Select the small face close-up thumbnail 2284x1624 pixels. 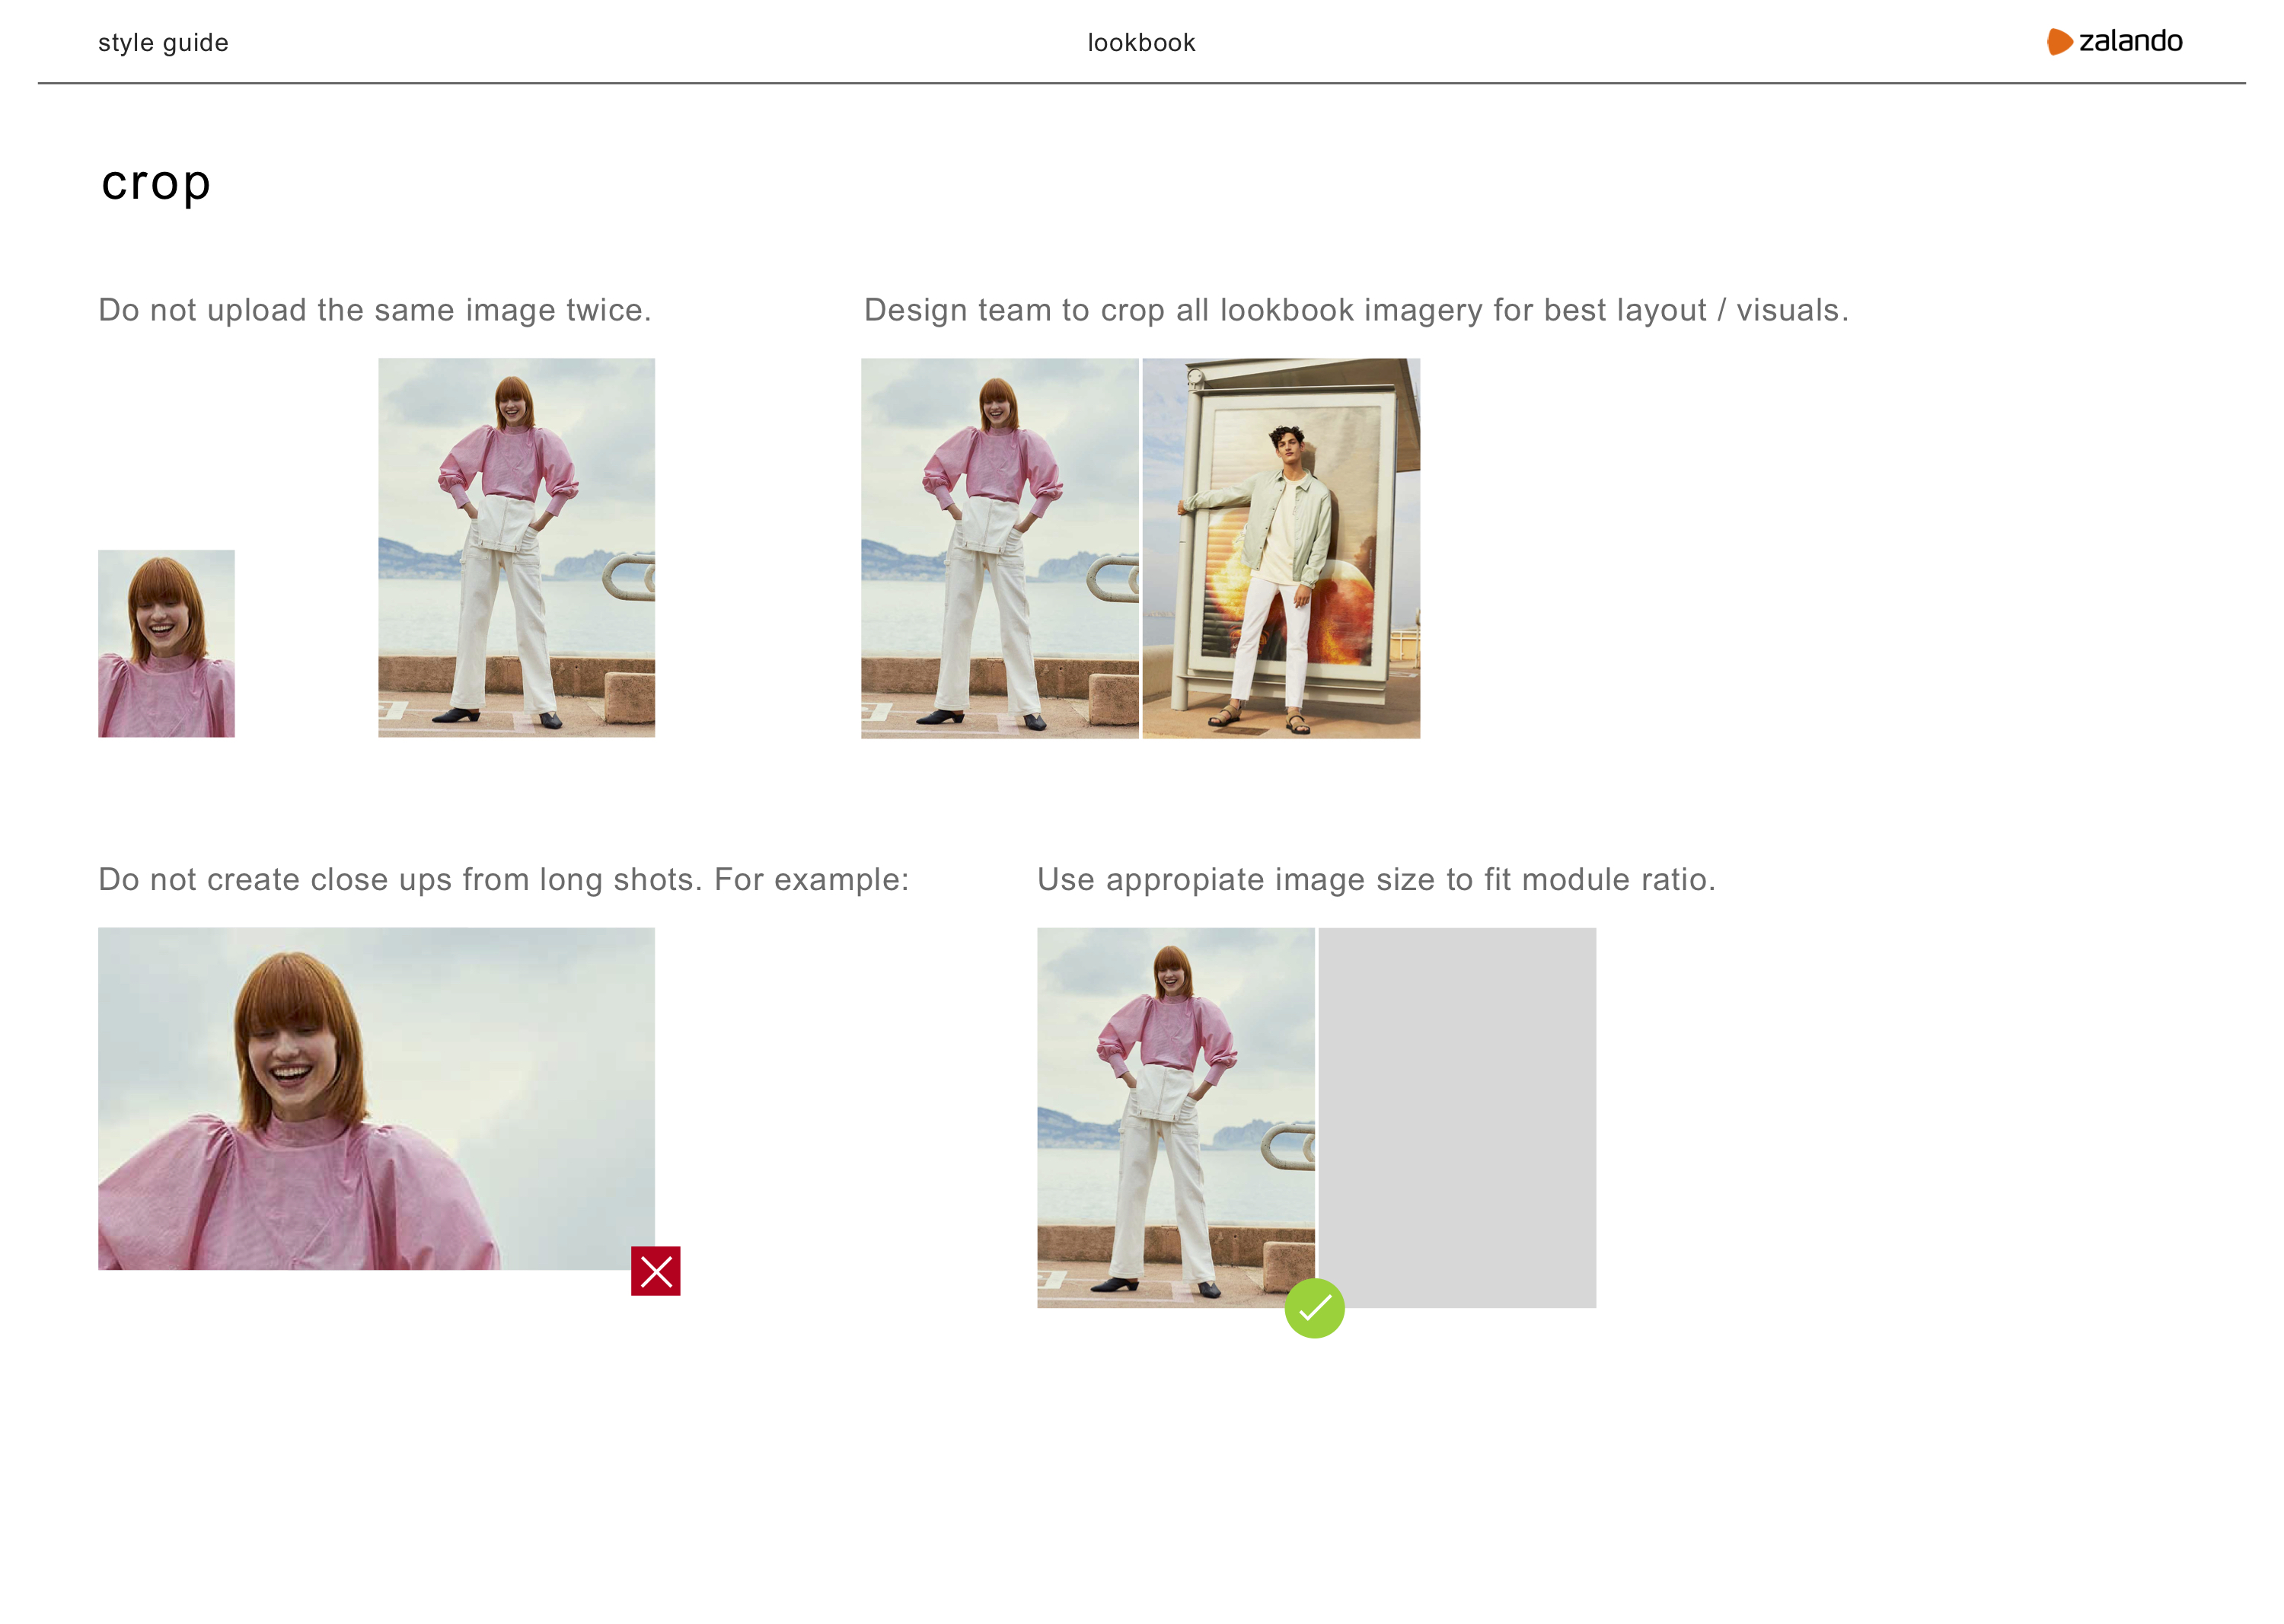[x=166, y=643]
